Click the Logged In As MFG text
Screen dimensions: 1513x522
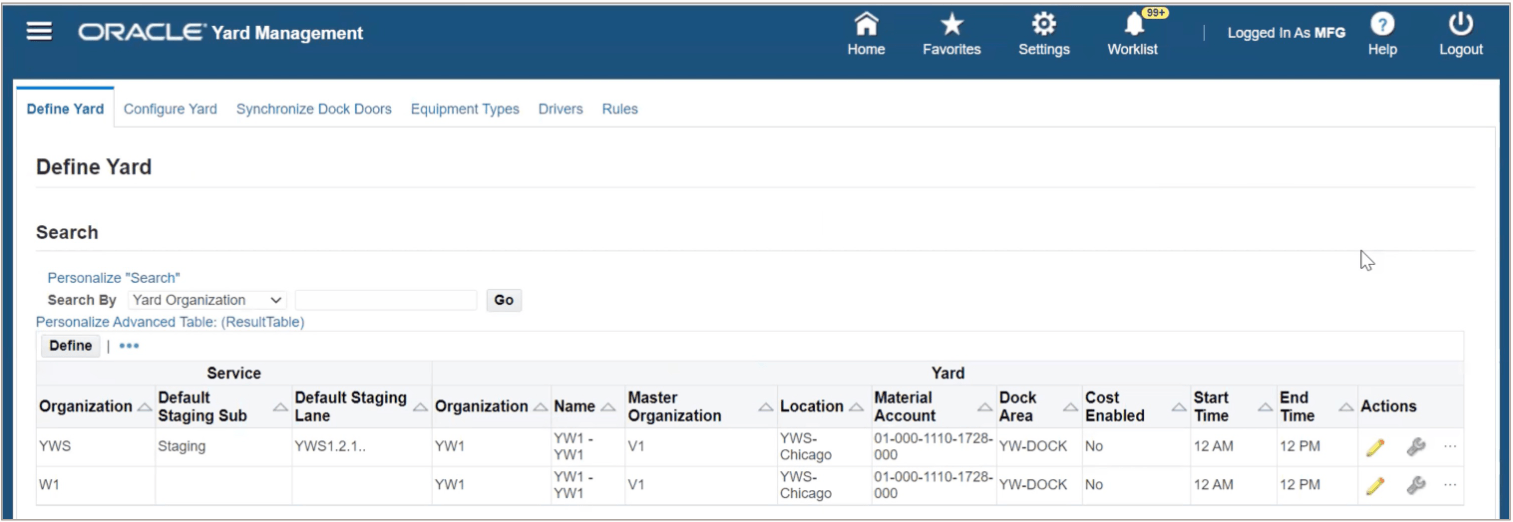[1286, 33]
